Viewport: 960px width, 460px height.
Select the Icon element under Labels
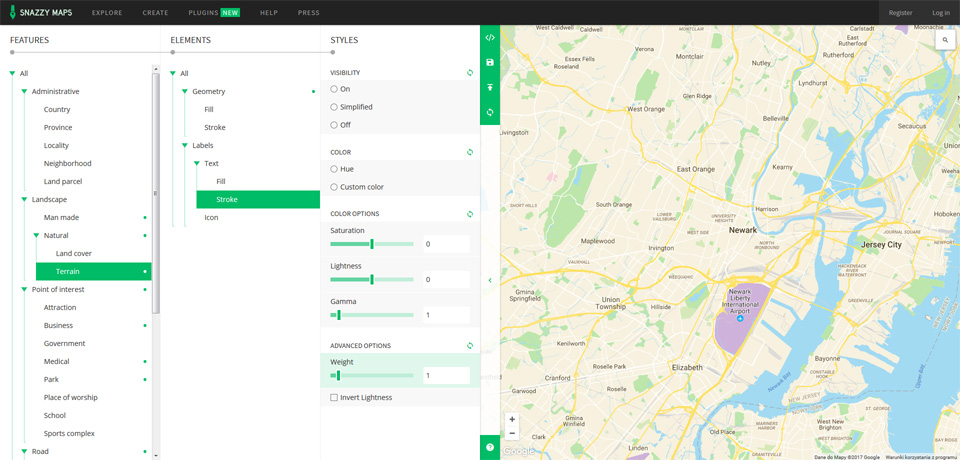point(211,217)
